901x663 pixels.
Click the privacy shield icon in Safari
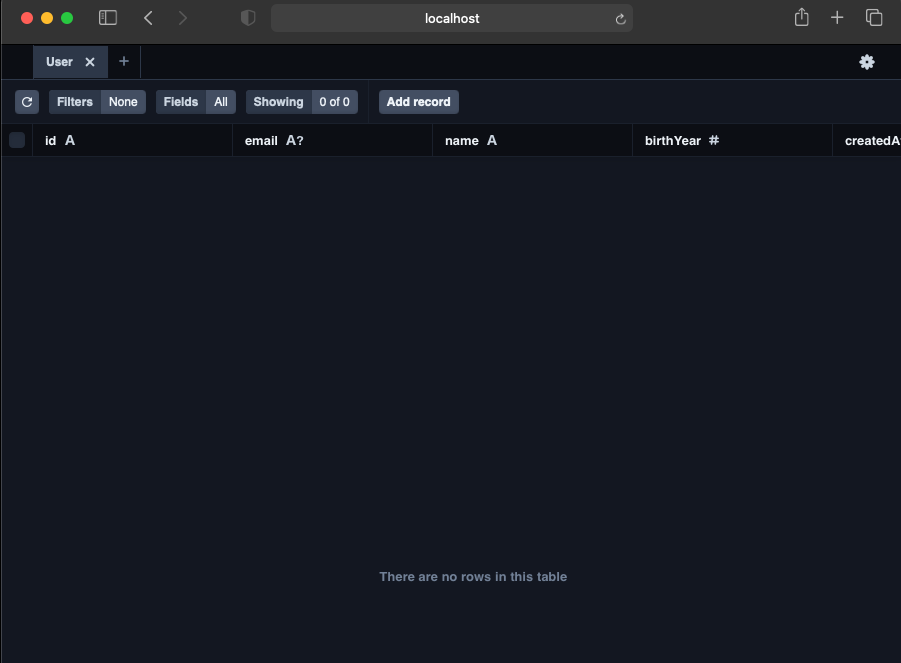[x=247, y=17]
